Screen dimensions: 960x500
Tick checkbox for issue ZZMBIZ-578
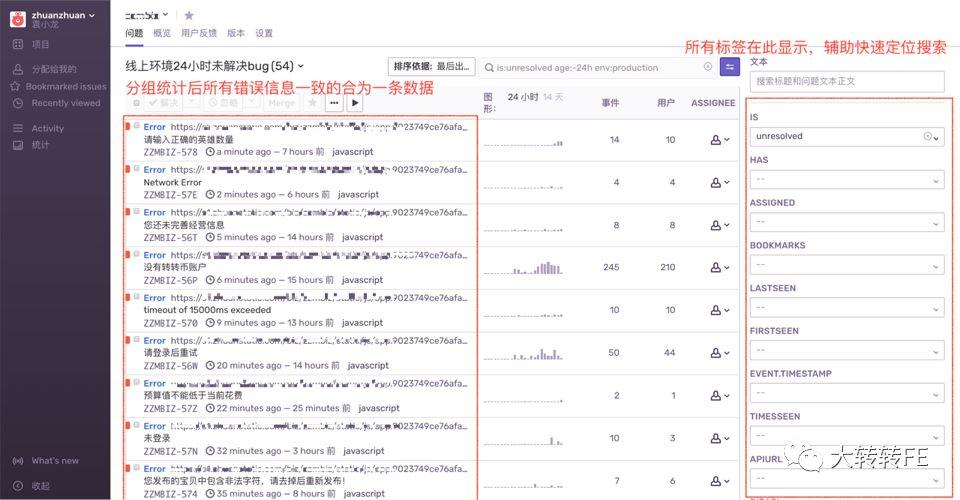tap(137, 125)
